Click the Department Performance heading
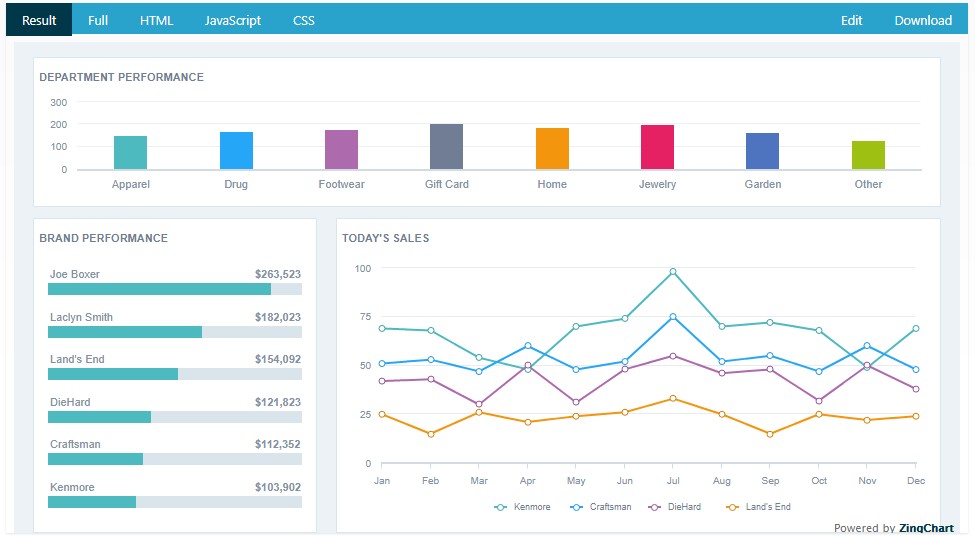 pyautogui.click(x=121, y=77)
